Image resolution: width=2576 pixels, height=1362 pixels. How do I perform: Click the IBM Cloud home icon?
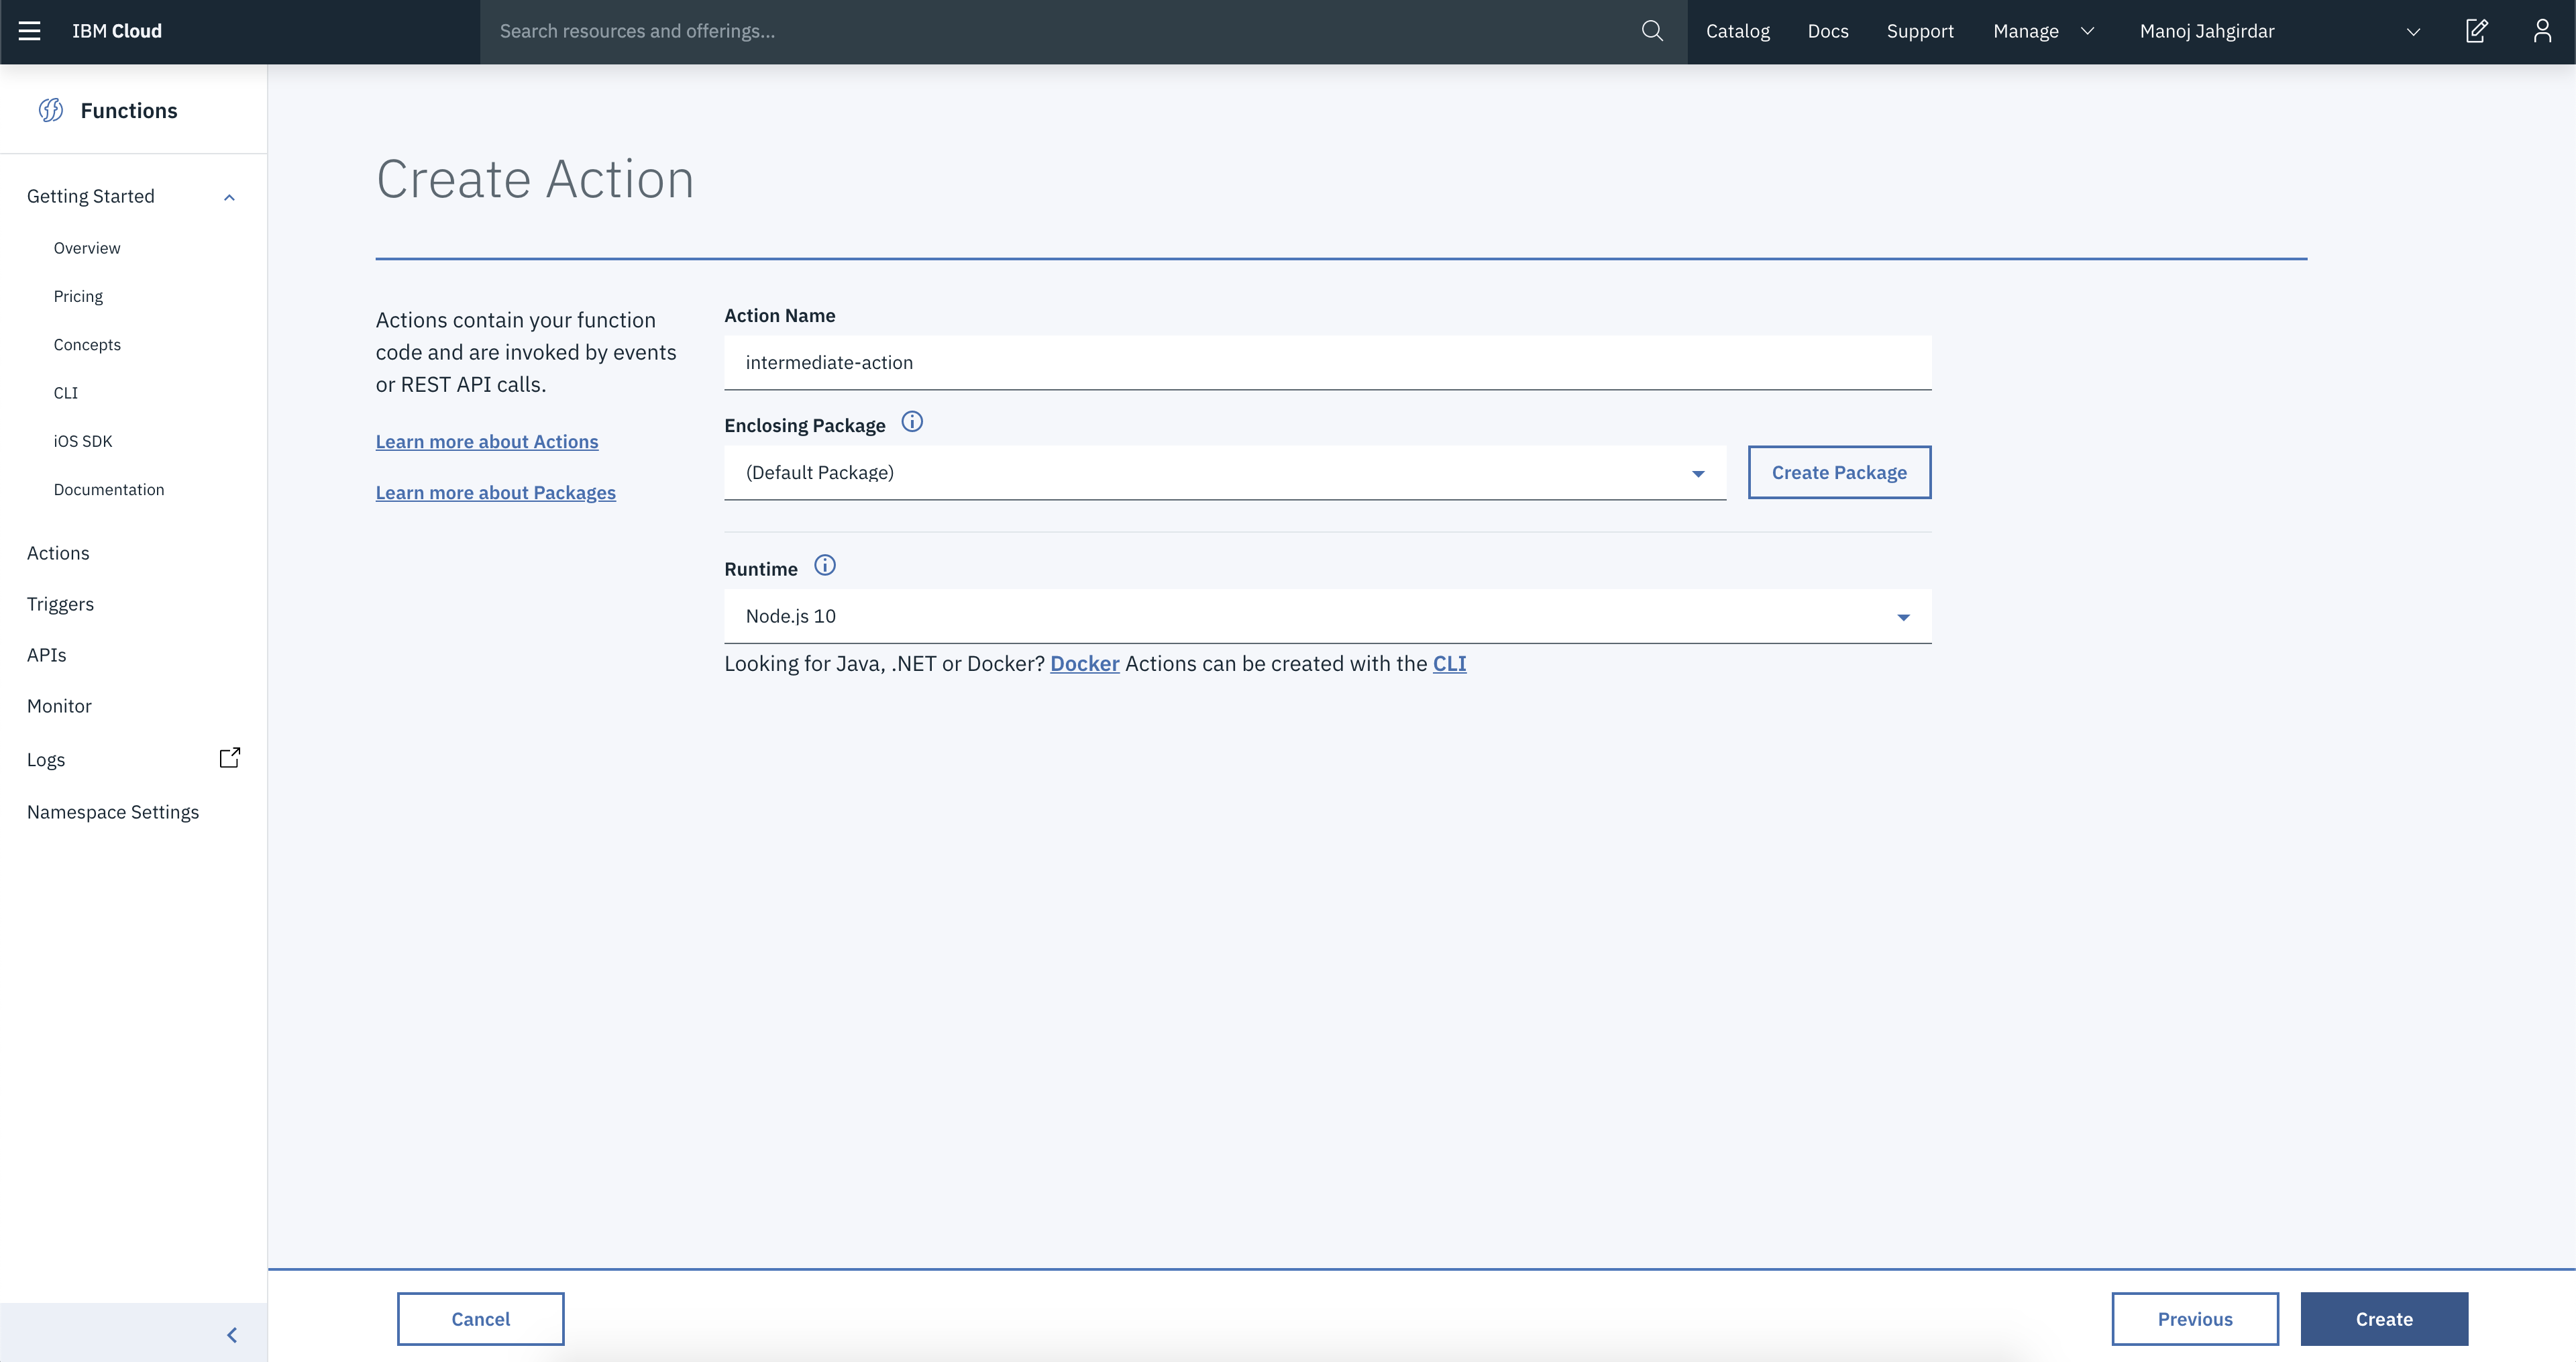pos(117,31)
